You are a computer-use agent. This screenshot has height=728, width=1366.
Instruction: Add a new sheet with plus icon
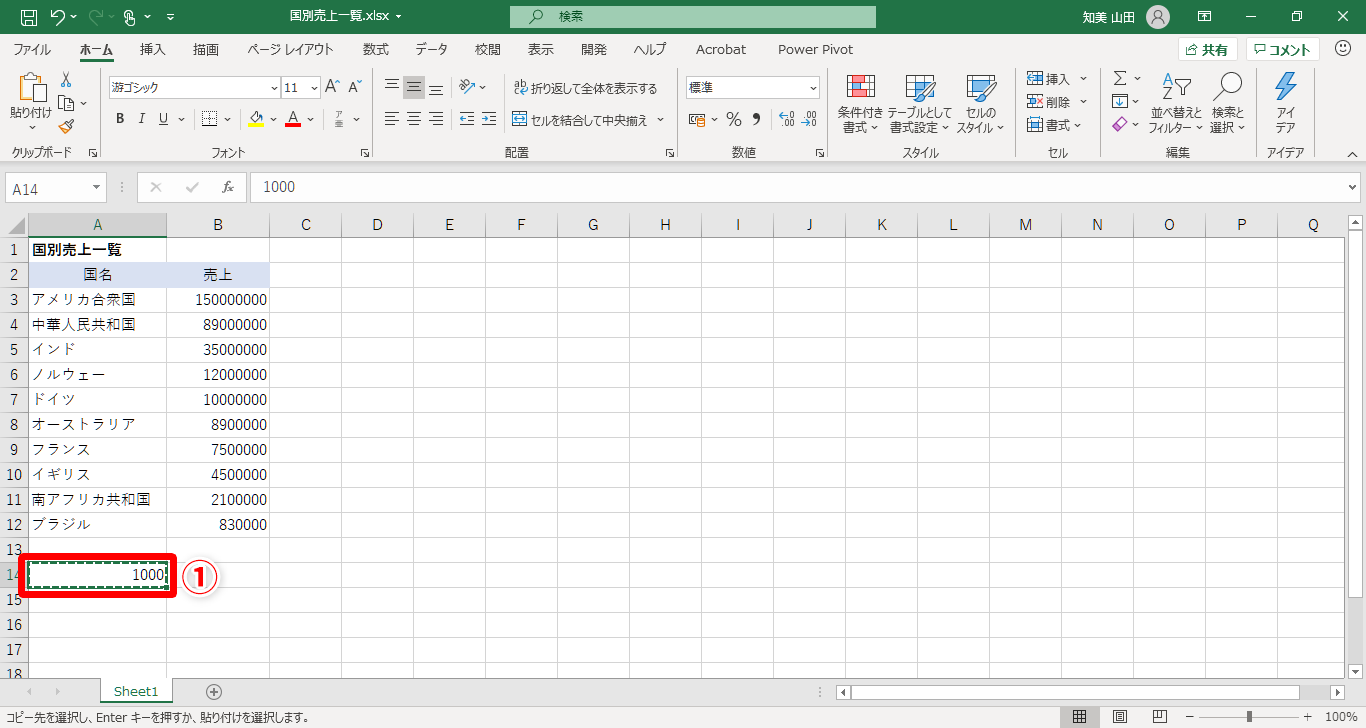213,691
